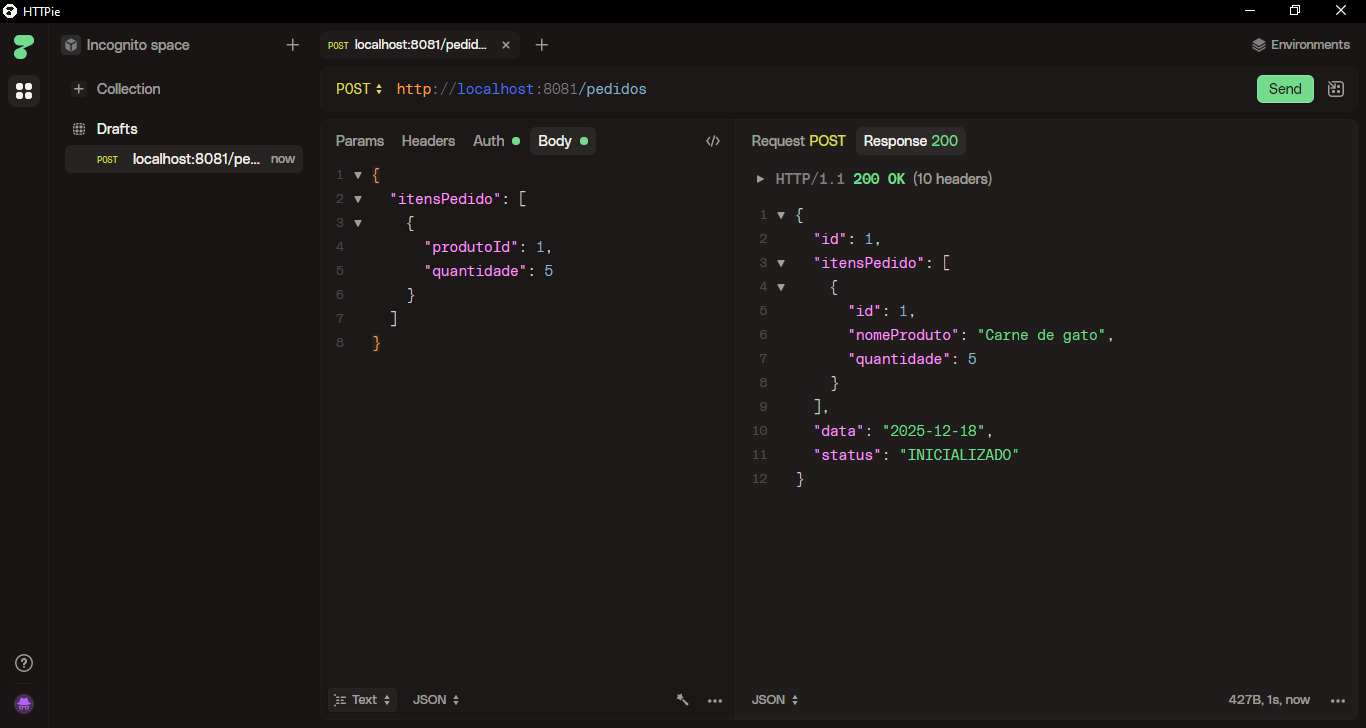Open the save icon next to Send

point(1335,89)
